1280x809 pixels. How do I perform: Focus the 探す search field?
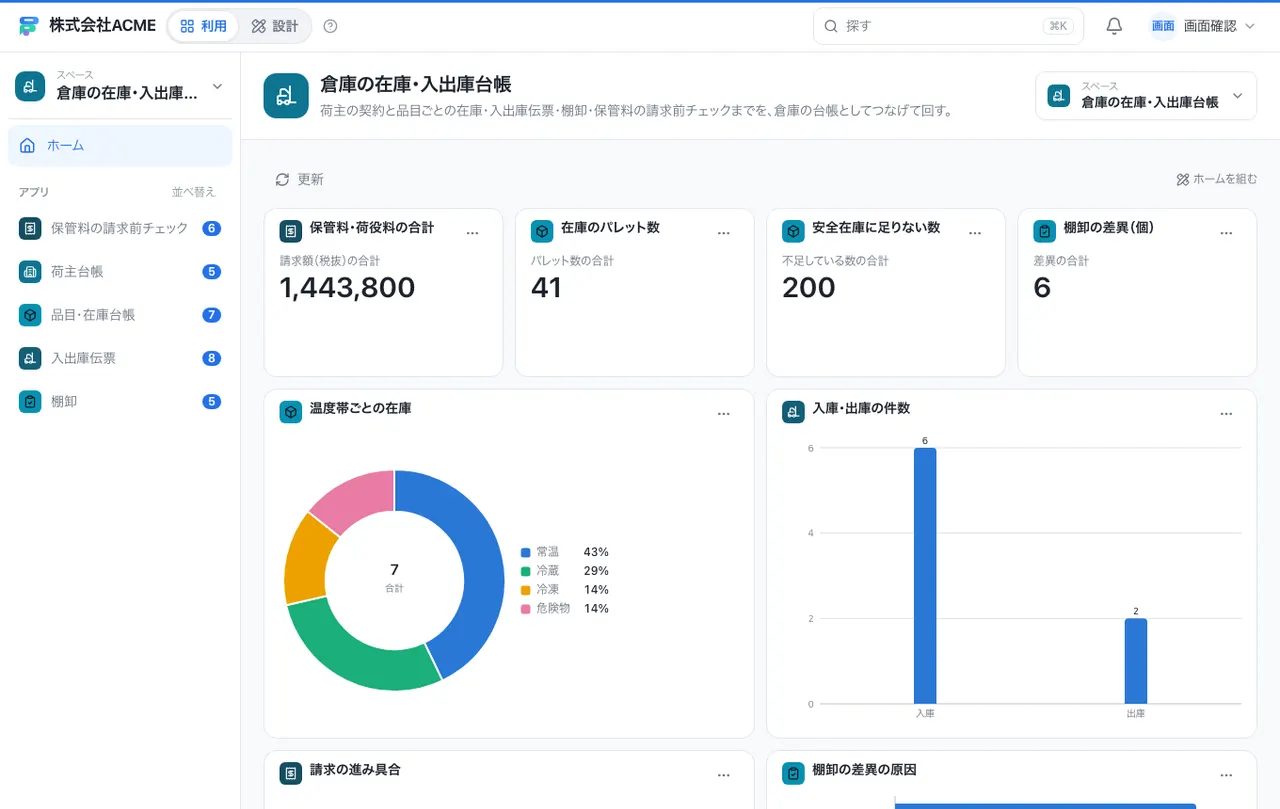948,26
